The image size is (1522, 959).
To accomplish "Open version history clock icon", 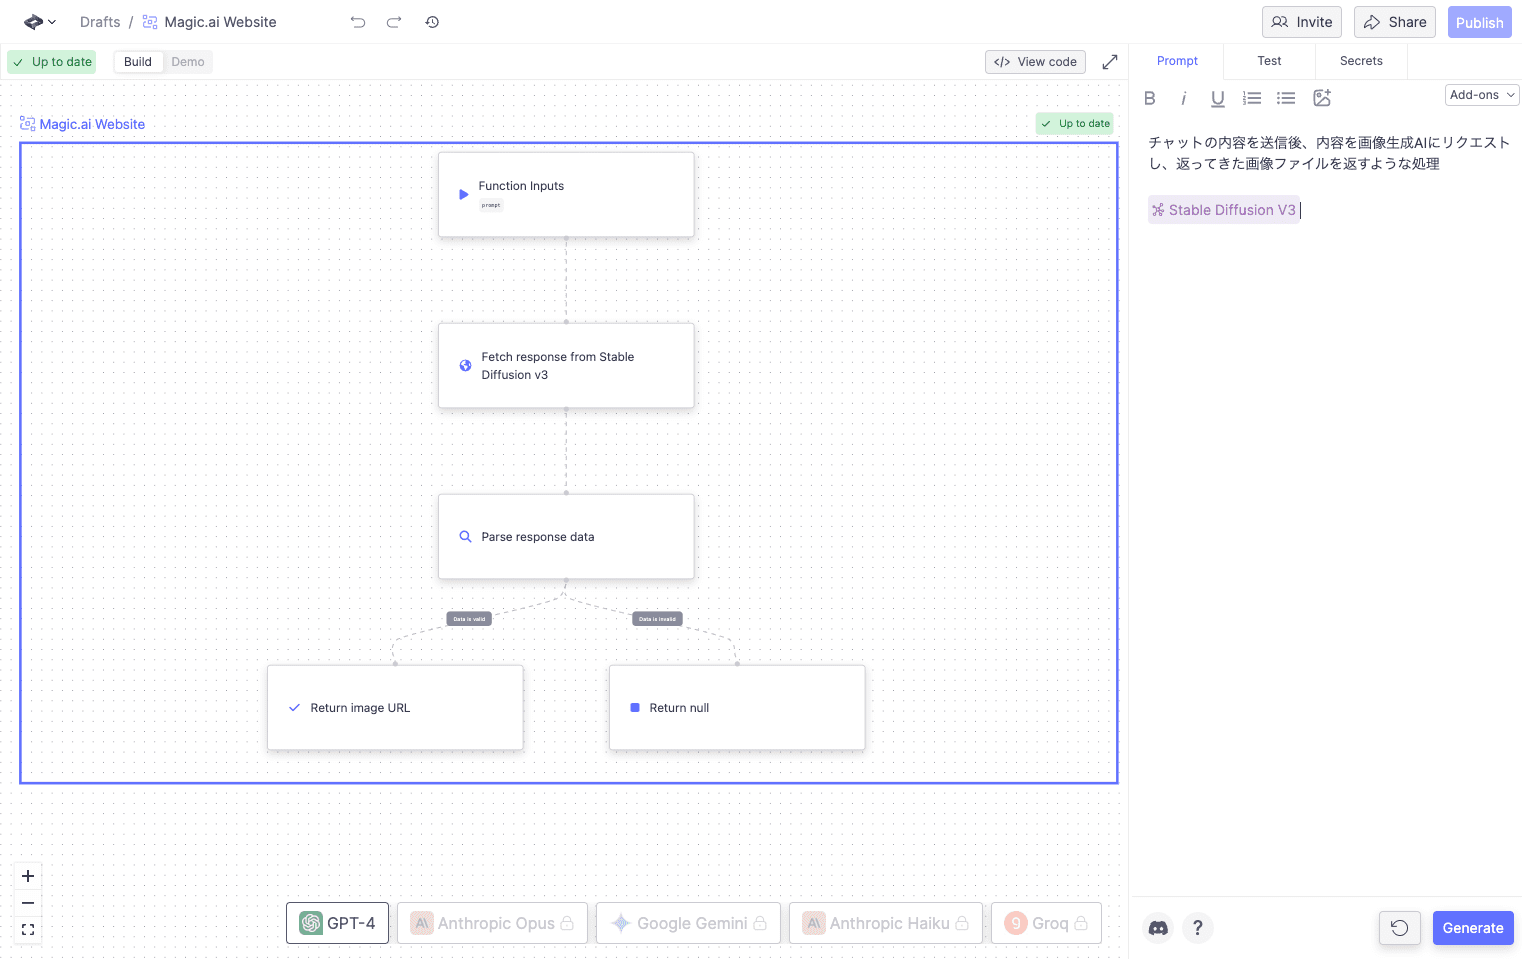I will [432, 22].
